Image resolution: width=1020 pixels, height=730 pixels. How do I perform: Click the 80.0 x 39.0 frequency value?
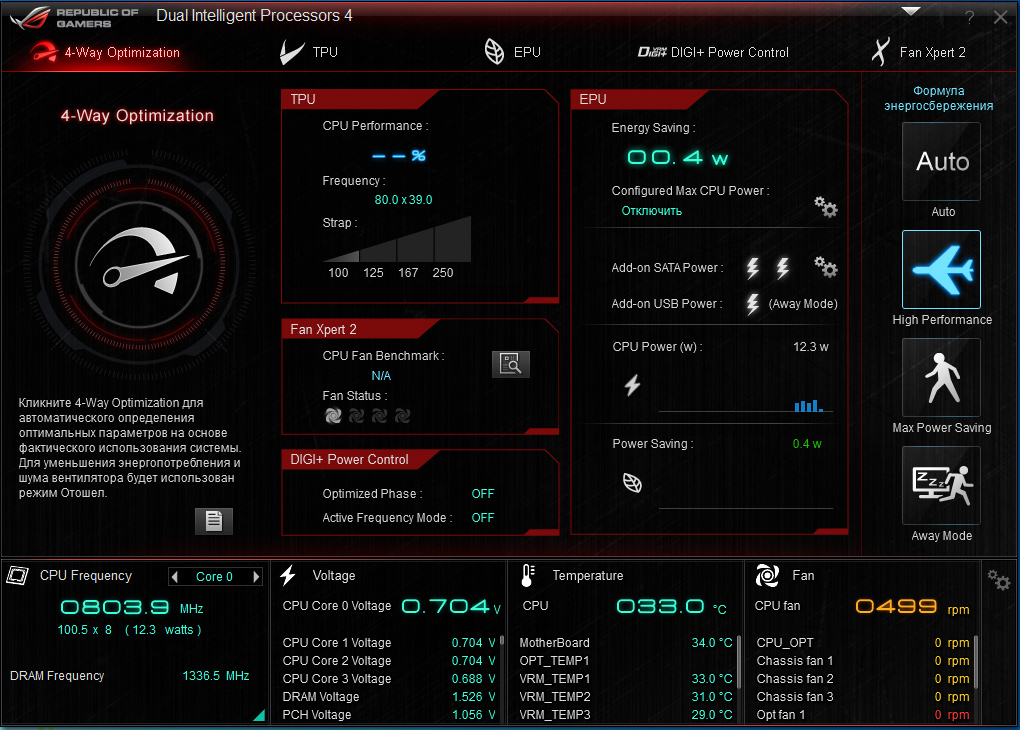point(403,200)
